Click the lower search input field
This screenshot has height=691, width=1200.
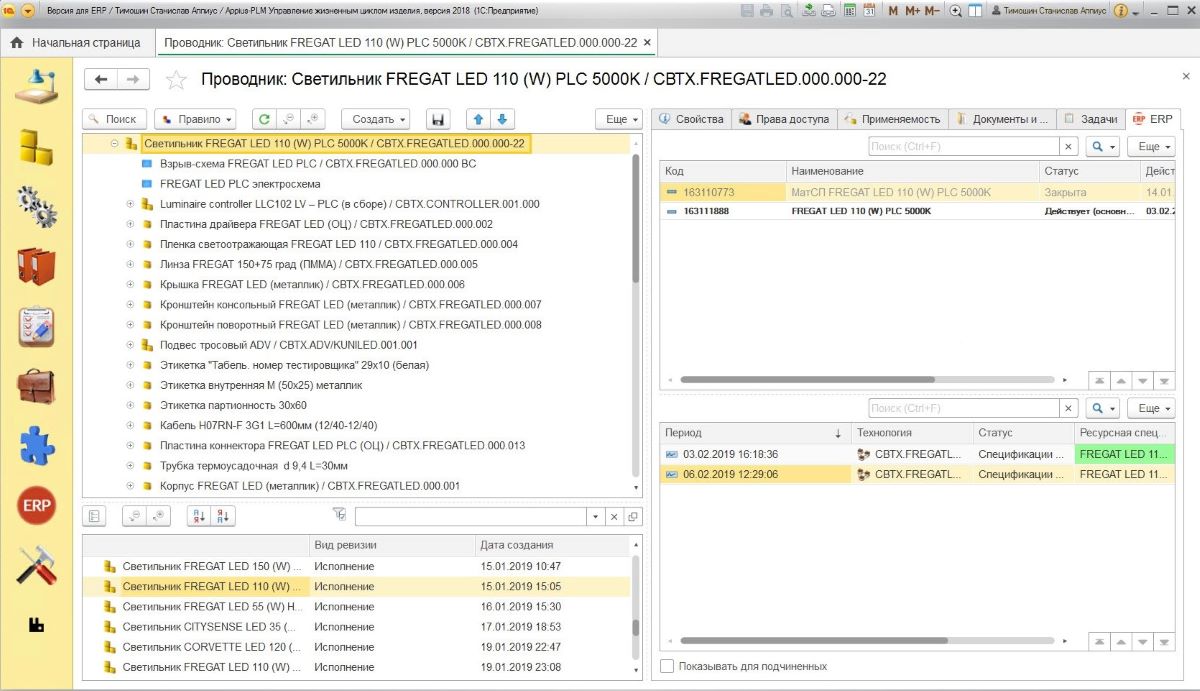pos(963,408)
